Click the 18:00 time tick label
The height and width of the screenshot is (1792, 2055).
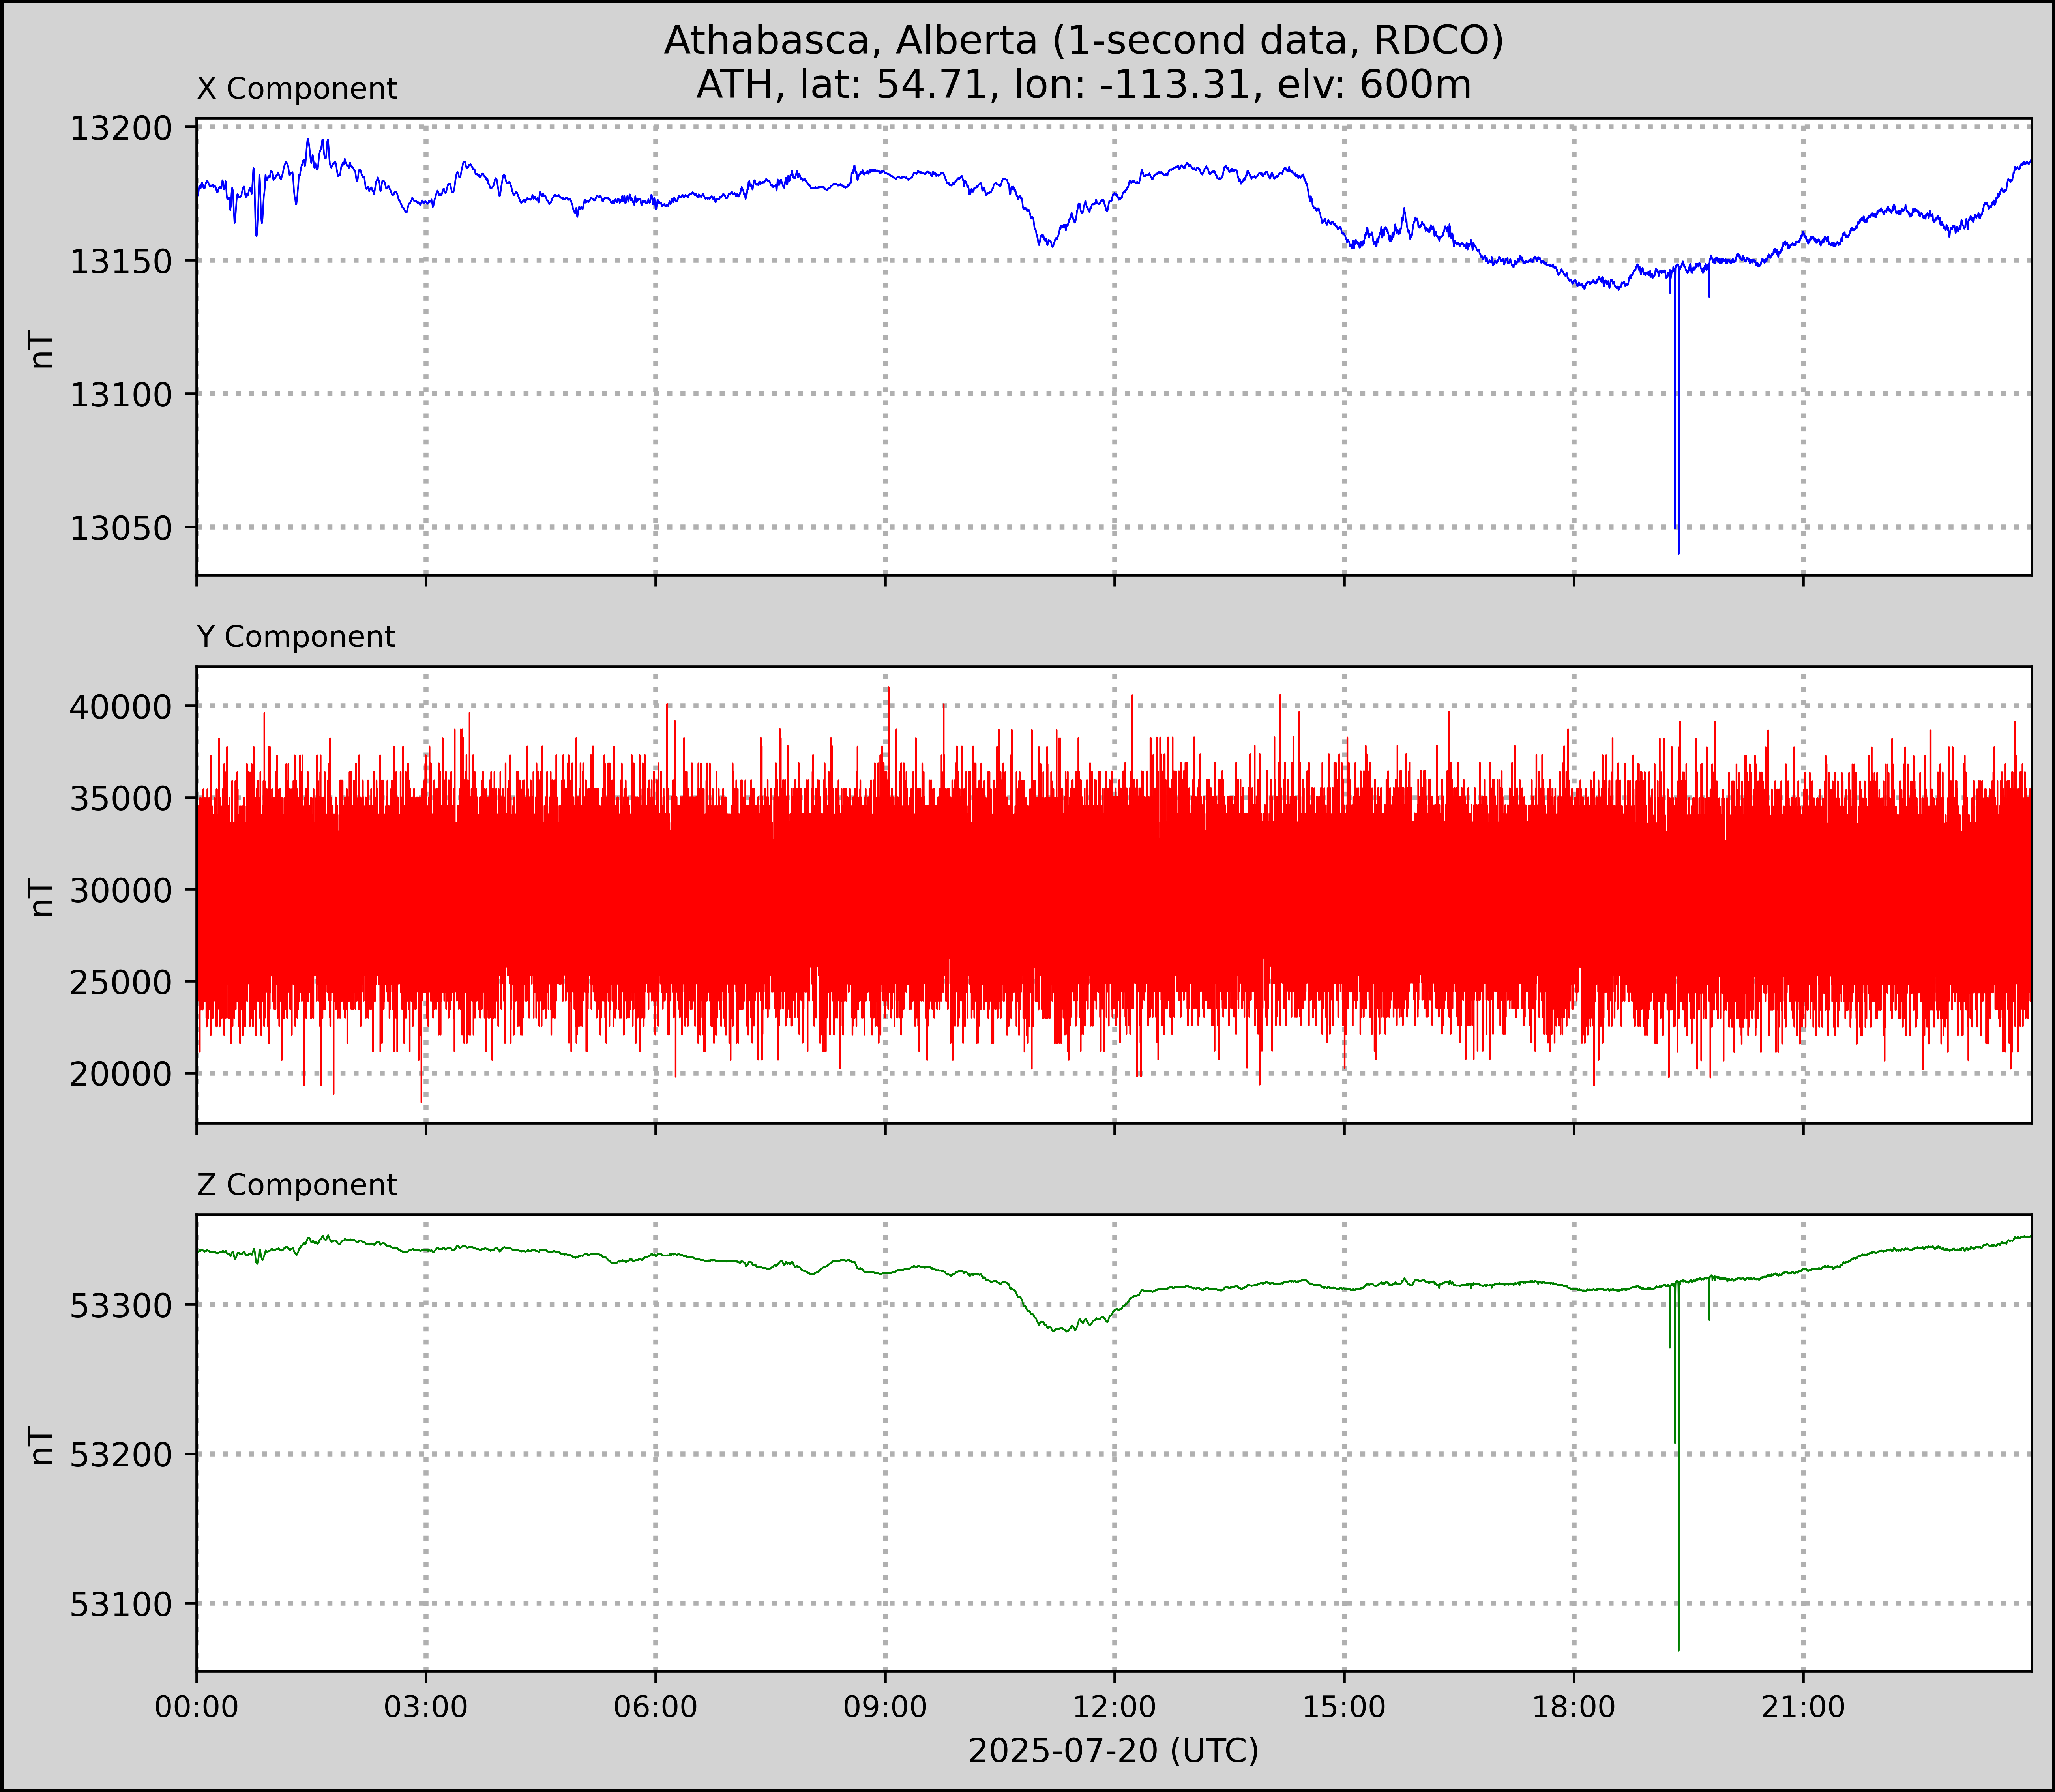coord(1574,1707)
